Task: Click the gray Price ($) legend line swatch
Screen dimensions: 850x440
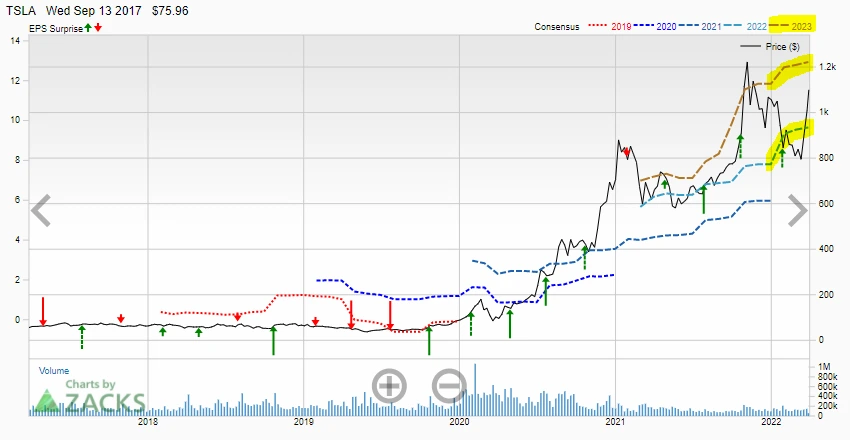Action: click(751, 47)
